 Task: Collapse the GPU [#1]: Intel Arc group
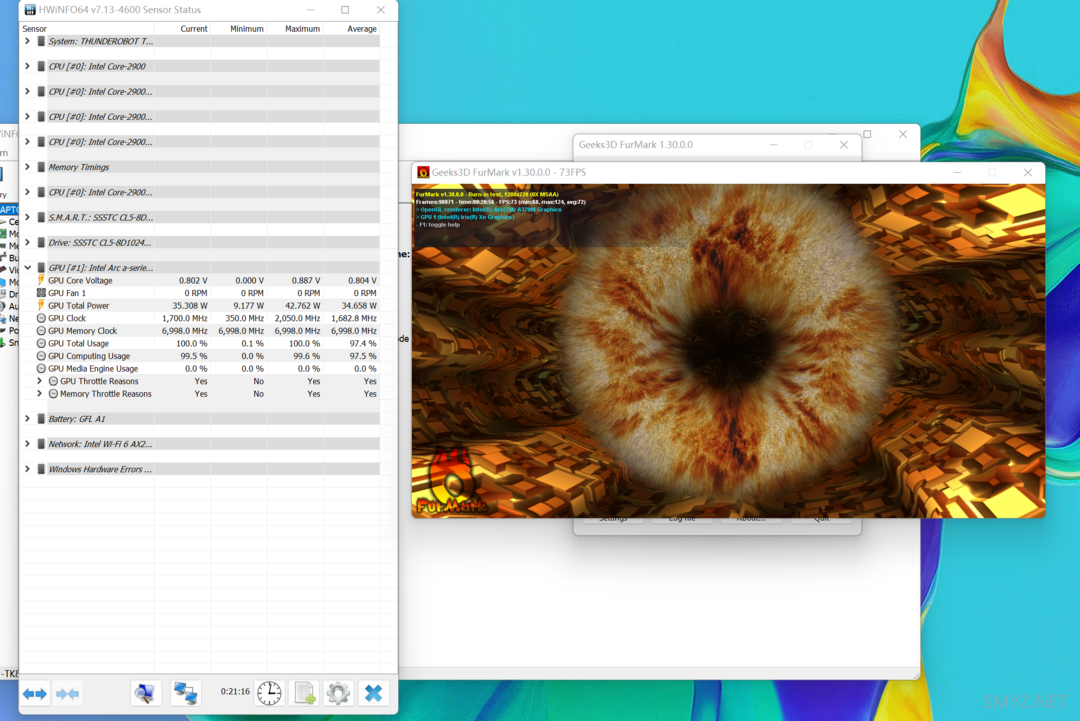point(27,267)
